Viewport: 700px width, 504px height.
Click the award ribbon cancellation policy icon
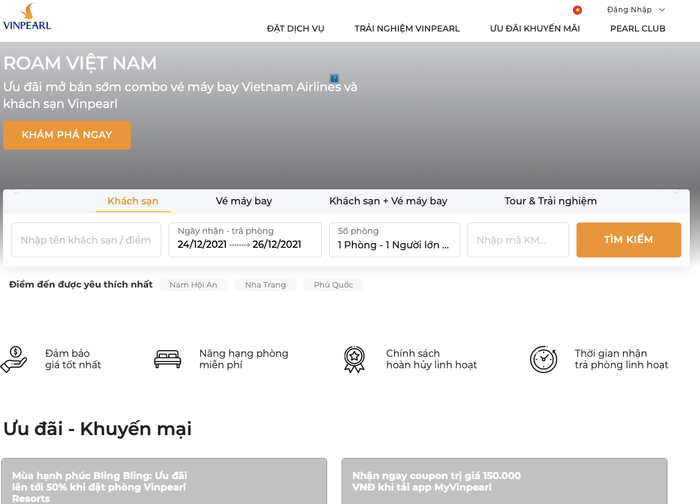pyautogui.click(x=354, y=359)
